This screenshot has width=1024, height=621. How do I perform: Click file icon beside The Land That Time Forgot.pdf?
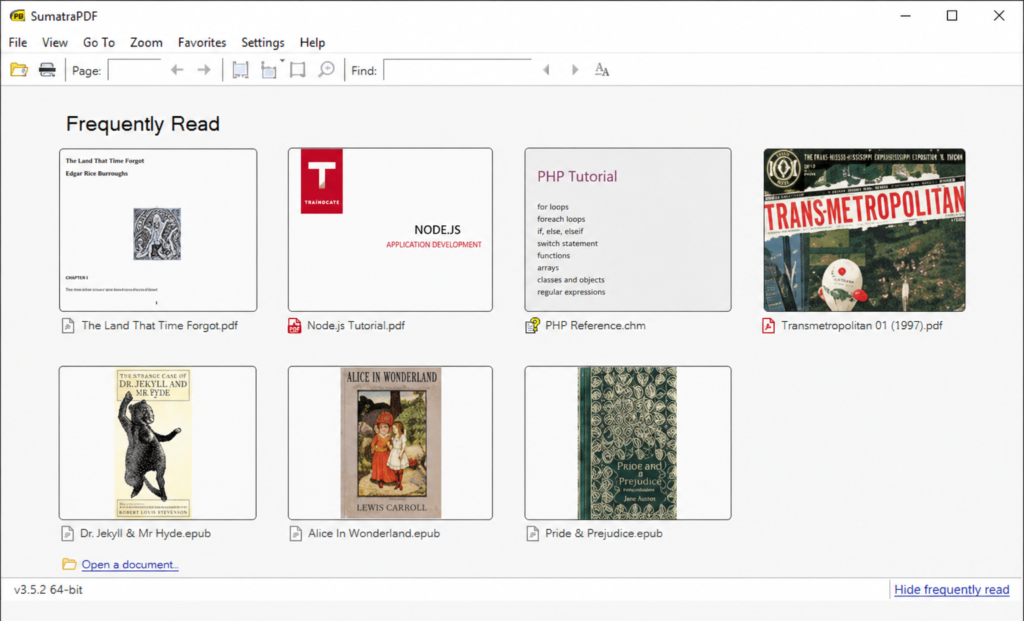pyautogui.click(x=68, y=325)
